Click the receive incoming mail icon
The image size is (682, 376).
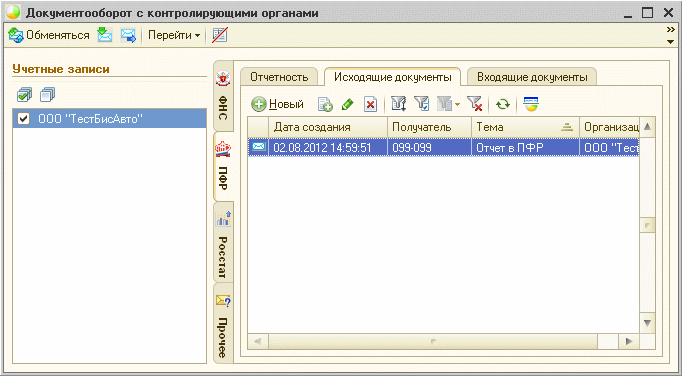point(104,35)
